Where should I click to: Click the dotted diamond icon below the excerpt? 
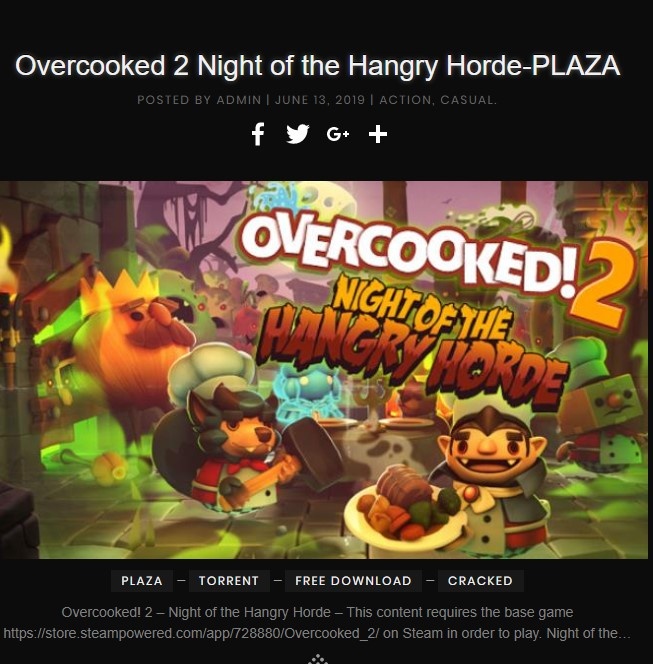pyautogui.click(x=318, y=659)
